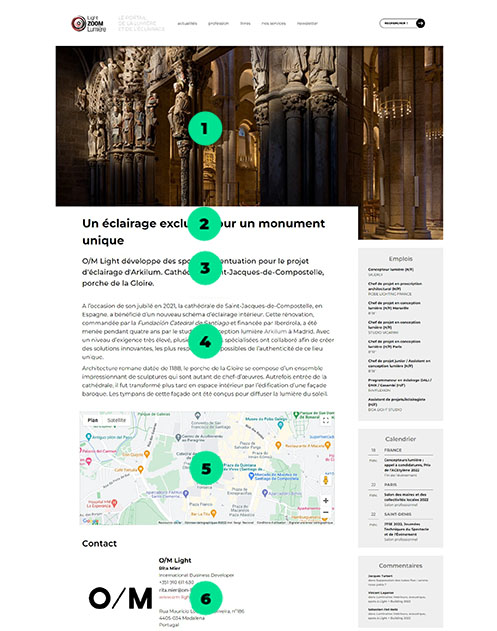The image size is (497, 631).
Task: Open the Chef de projet en prescription architectural job
Action: [395, 286]
